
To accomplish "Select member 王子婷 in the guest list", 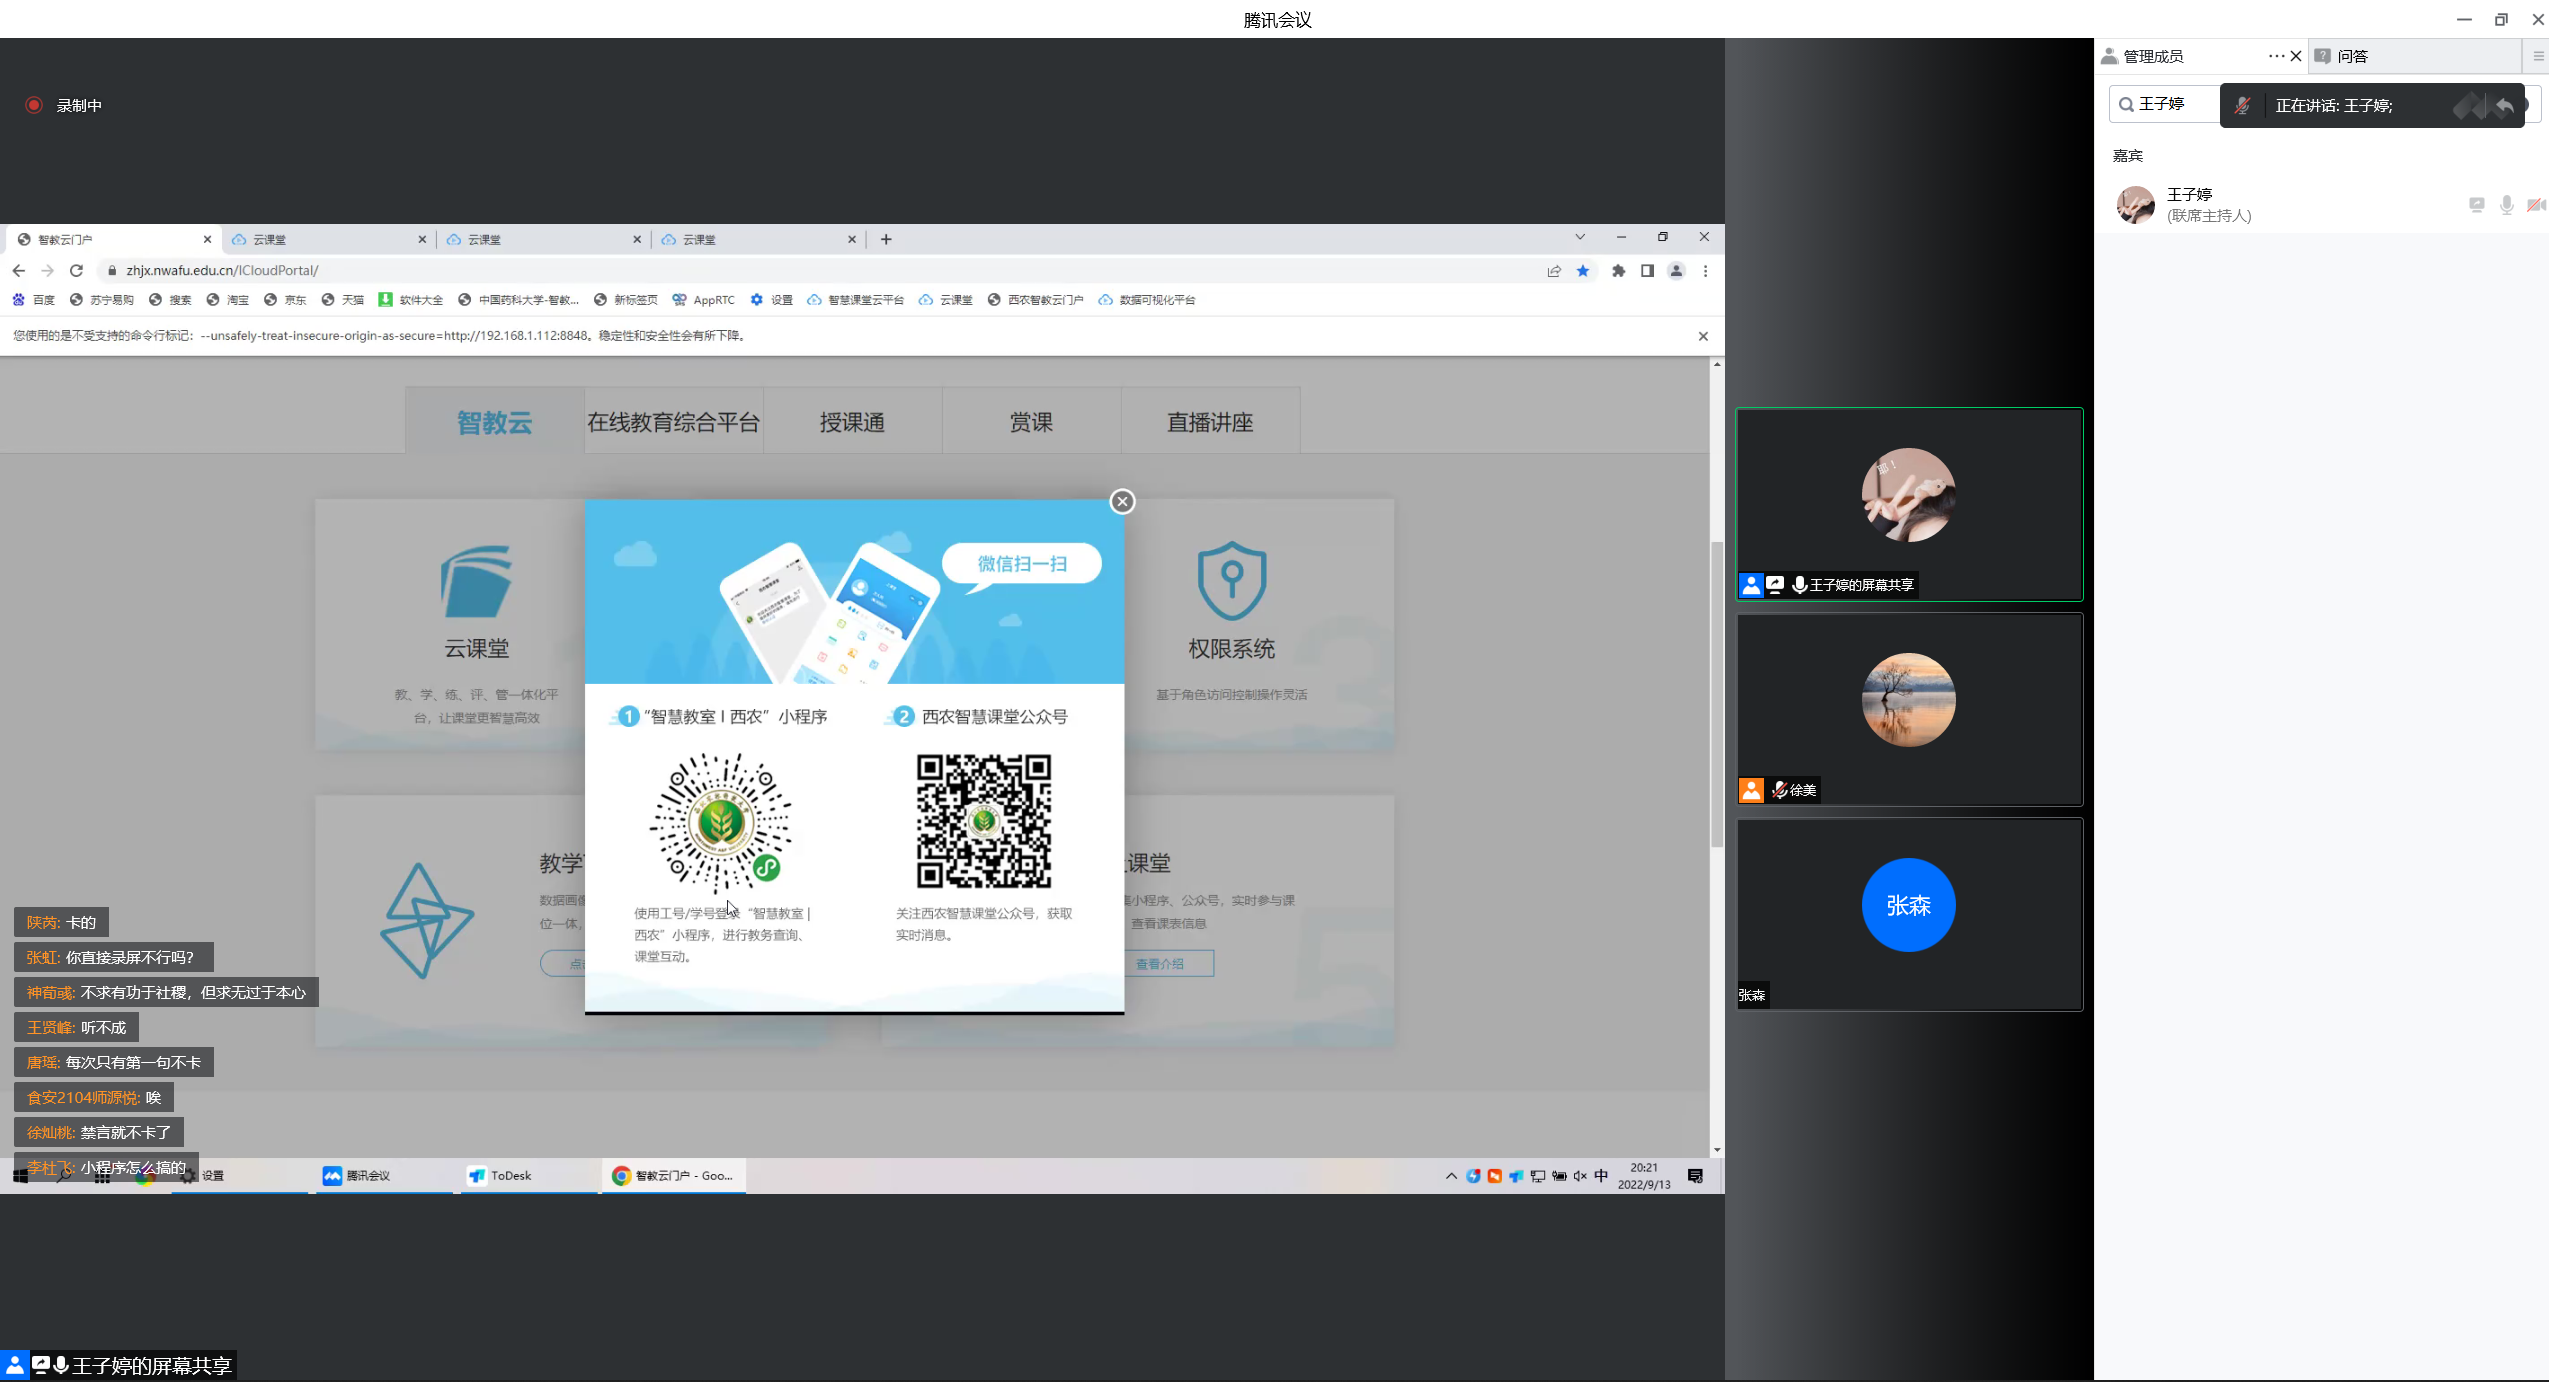I will [x=2321, y=204].
